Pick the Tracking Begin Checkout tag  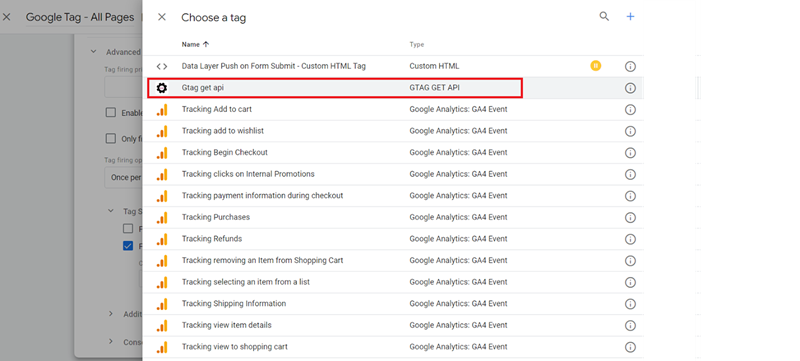tap(224, 152)
